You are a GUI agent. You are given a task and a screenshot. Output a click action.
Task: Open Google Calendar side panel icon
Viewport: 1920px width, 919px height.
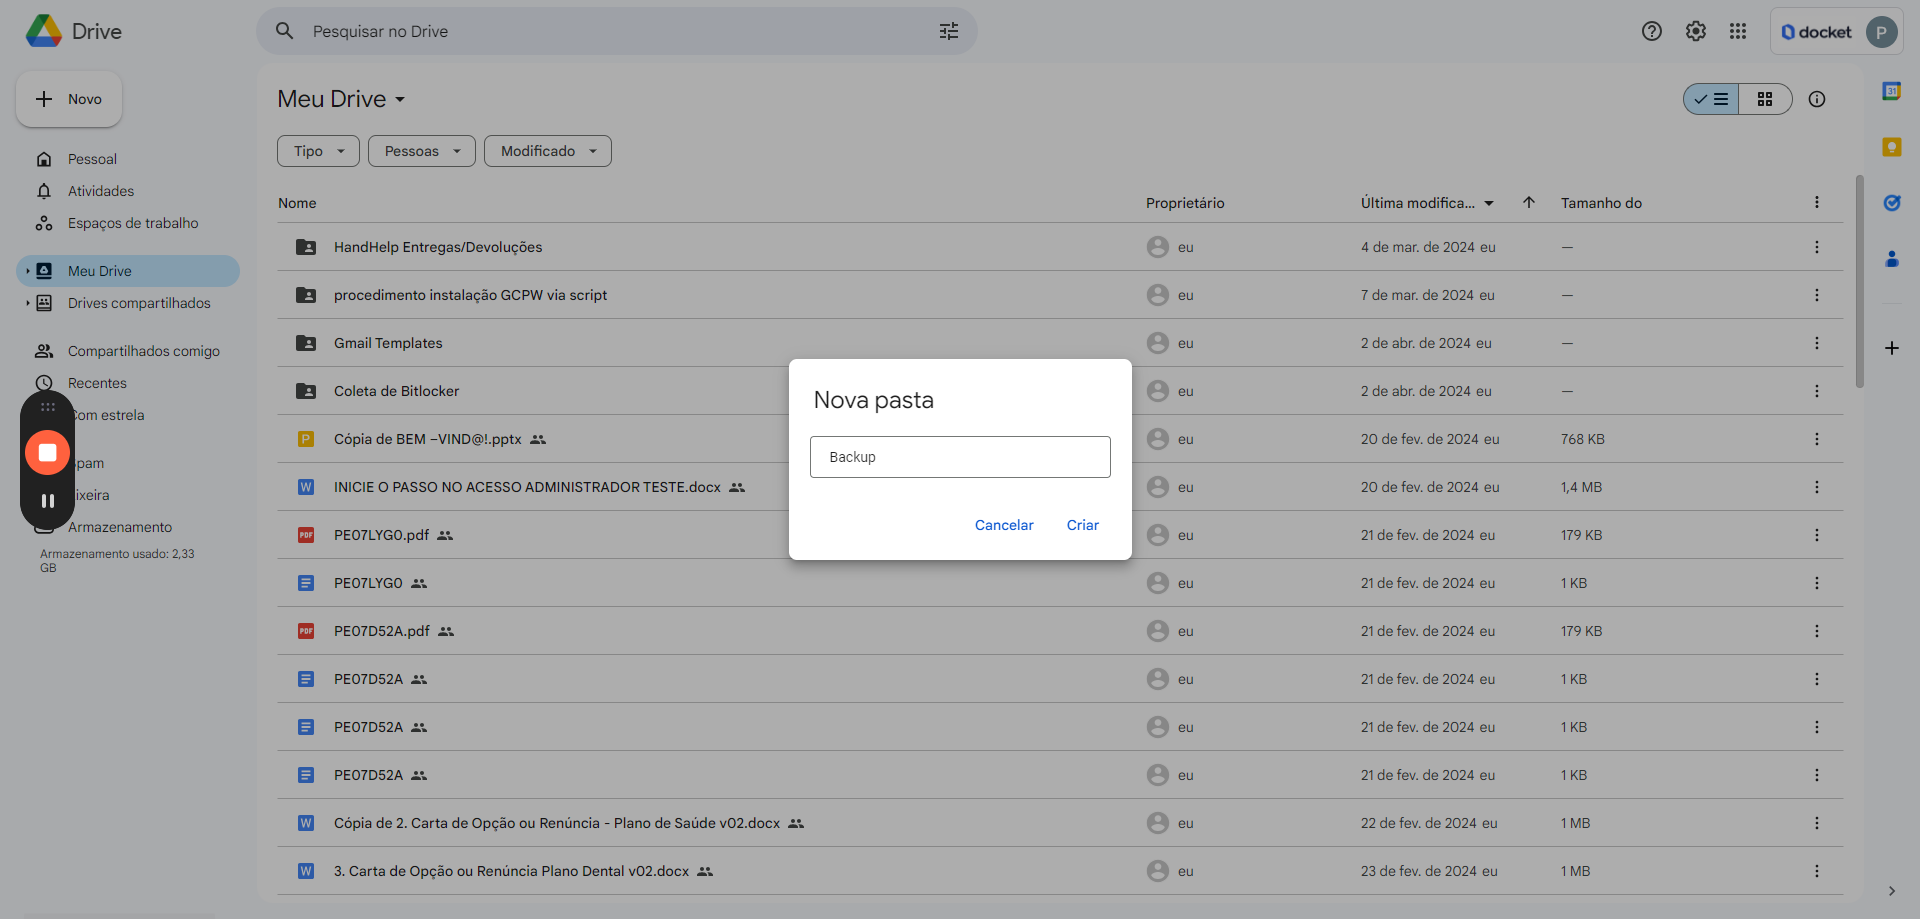tap(1891, 91)
